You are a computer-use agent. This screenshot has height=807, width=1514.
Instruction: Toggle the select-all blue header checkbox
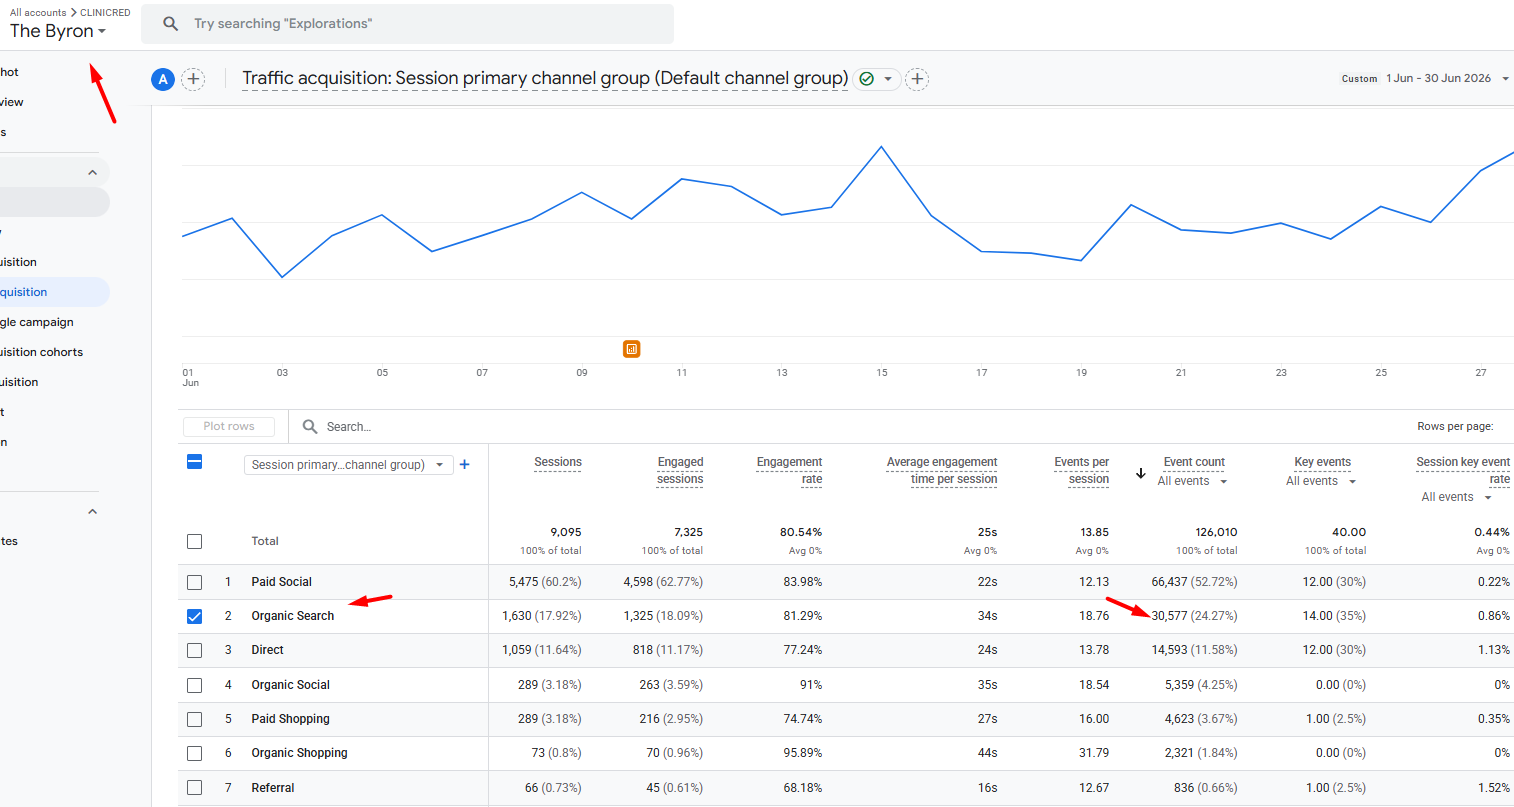click(194, 461)
